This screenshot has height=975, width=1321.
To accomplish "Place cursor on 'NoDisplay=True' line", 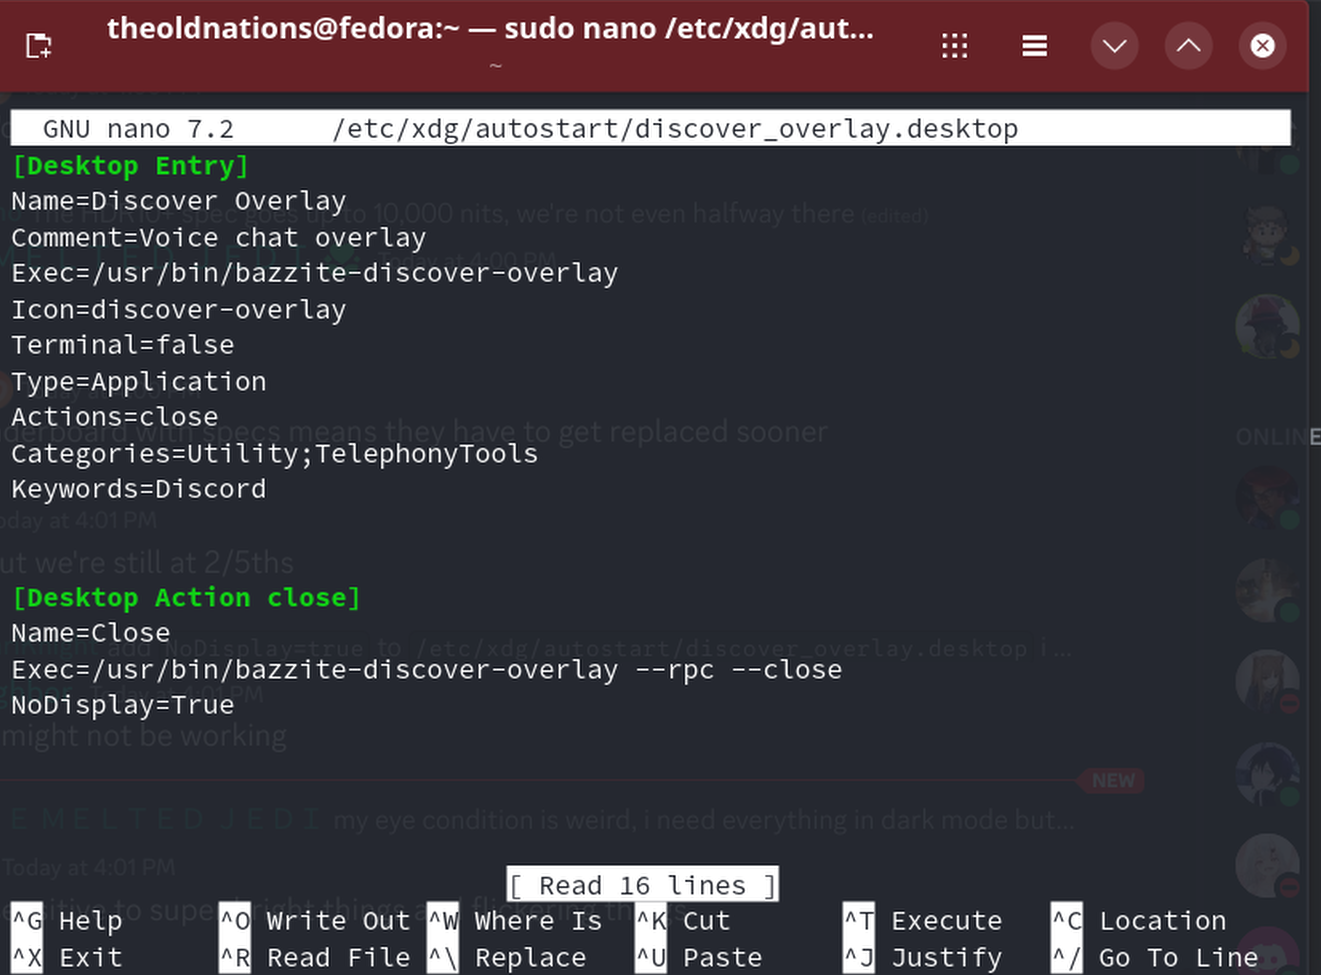I will coord(123,705).
